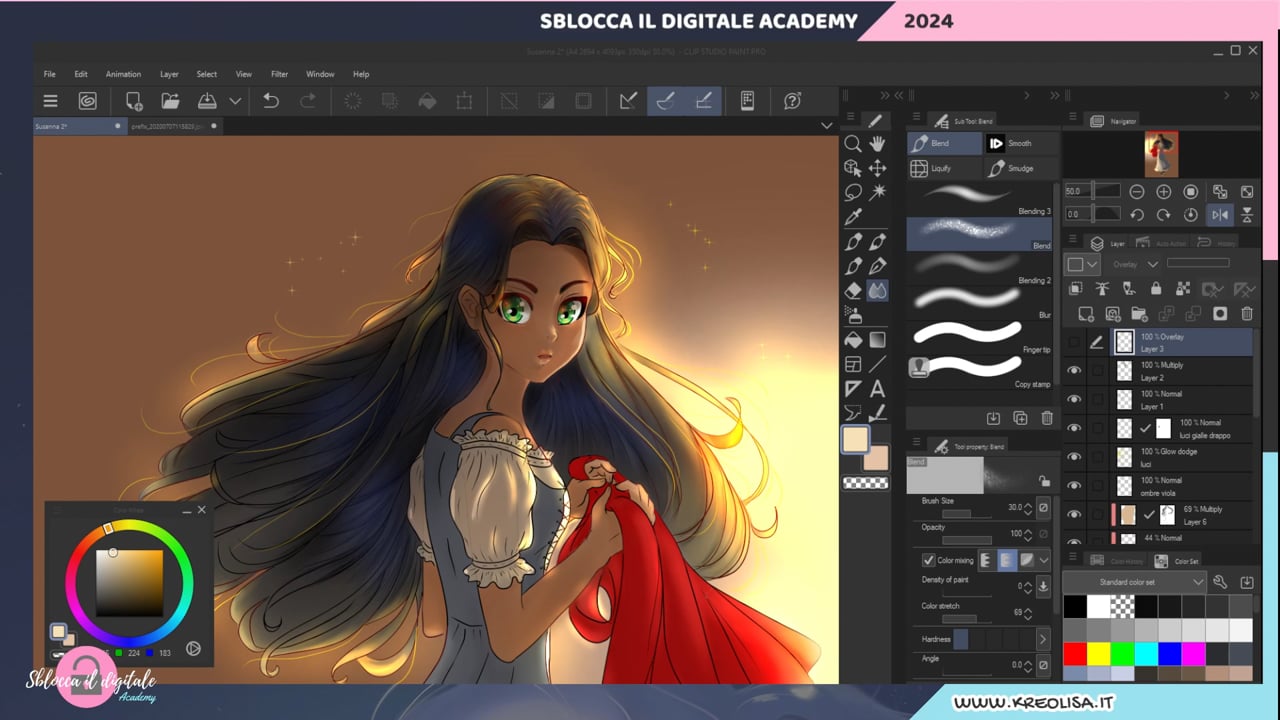Select the Operation object cube tool
This screenshot has height=720, width=1280.
853,168
